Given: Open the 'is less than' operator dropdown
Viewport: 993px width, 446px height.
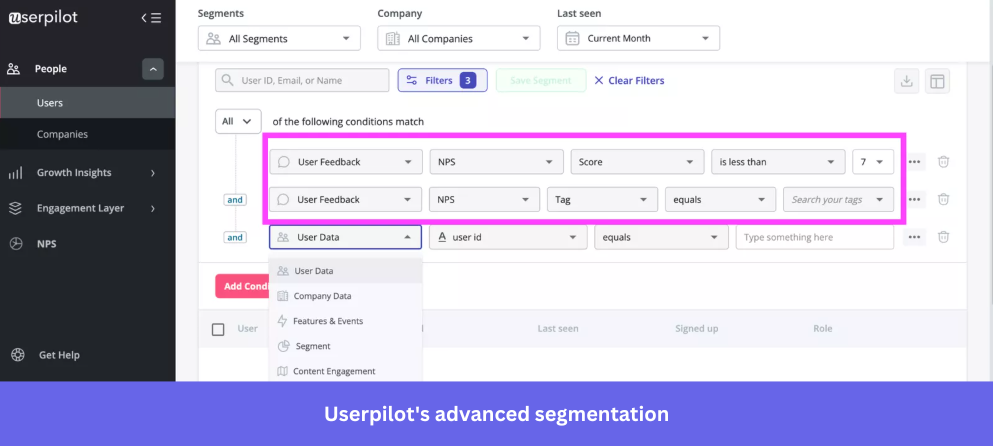Looking at the screenshot, I should point(778,162).
